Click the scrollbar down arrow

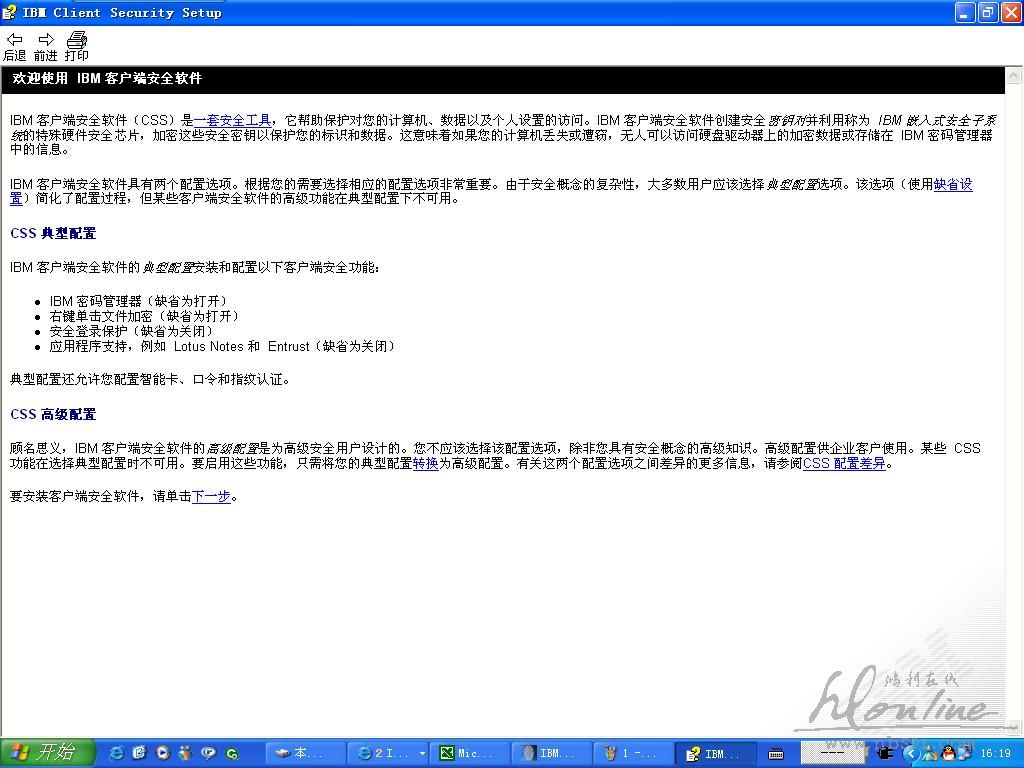pos(1014,726)
